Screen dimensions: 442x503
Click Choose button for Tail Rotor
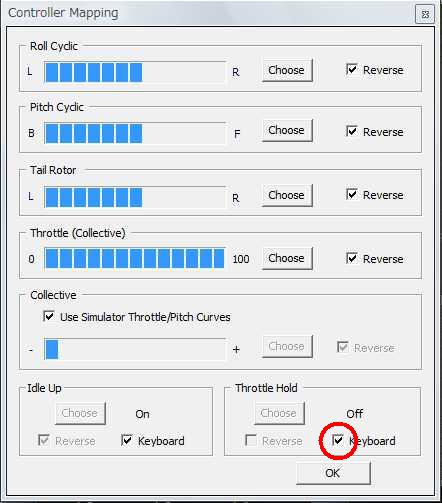point(287,195)
